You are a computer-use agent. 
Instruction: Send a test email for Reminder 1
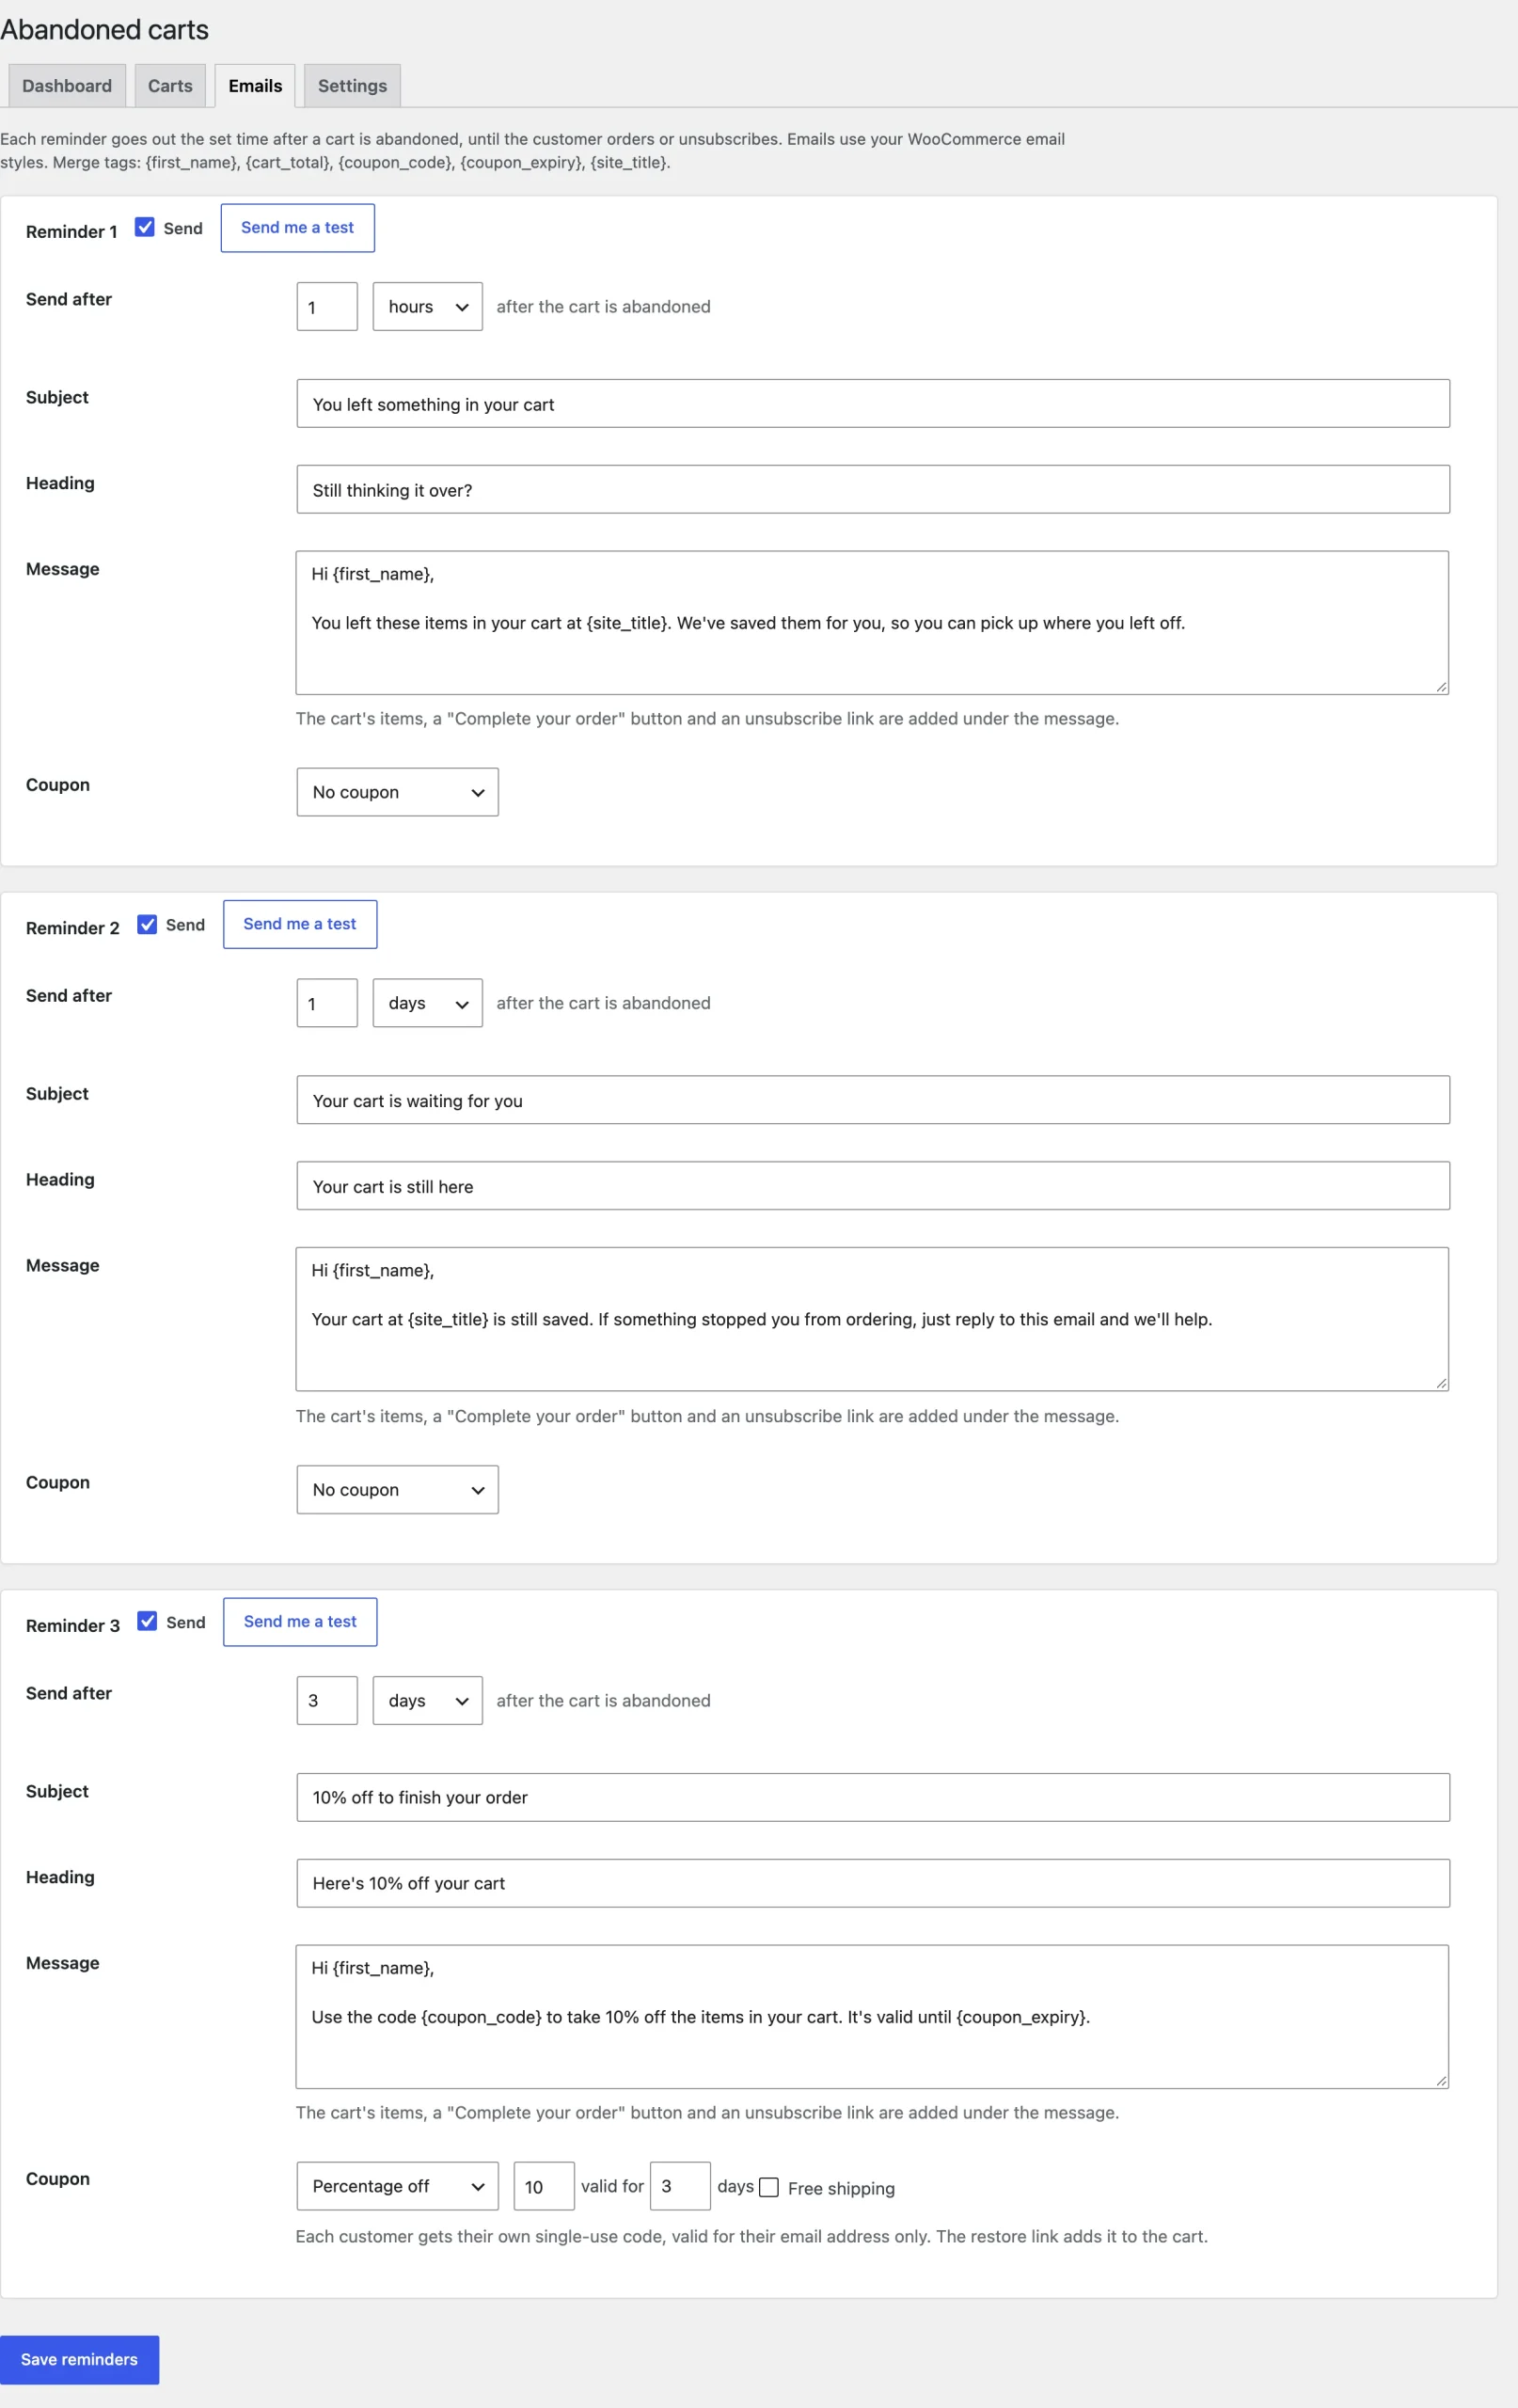pos(298,228)
